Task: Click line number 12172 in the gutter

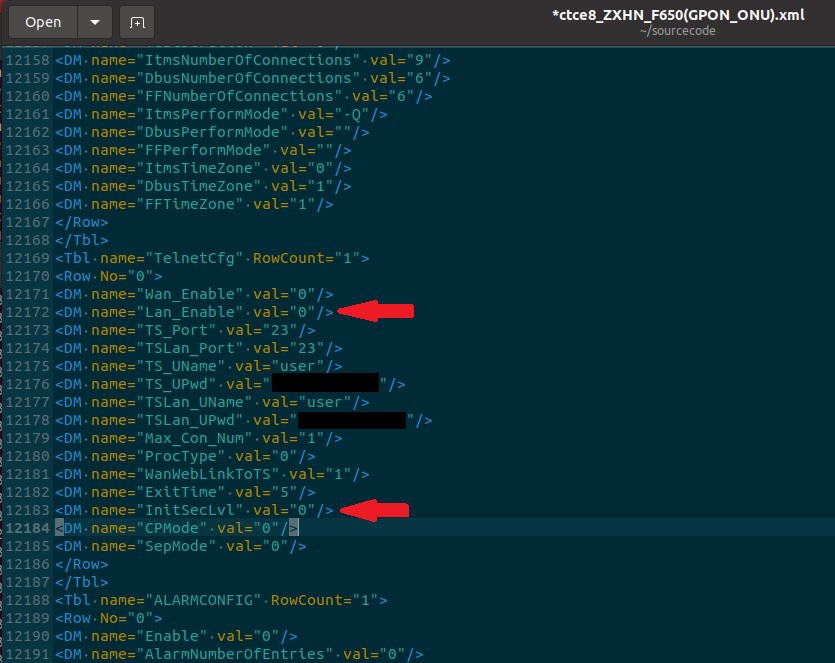Action: [x=26, y=312]
